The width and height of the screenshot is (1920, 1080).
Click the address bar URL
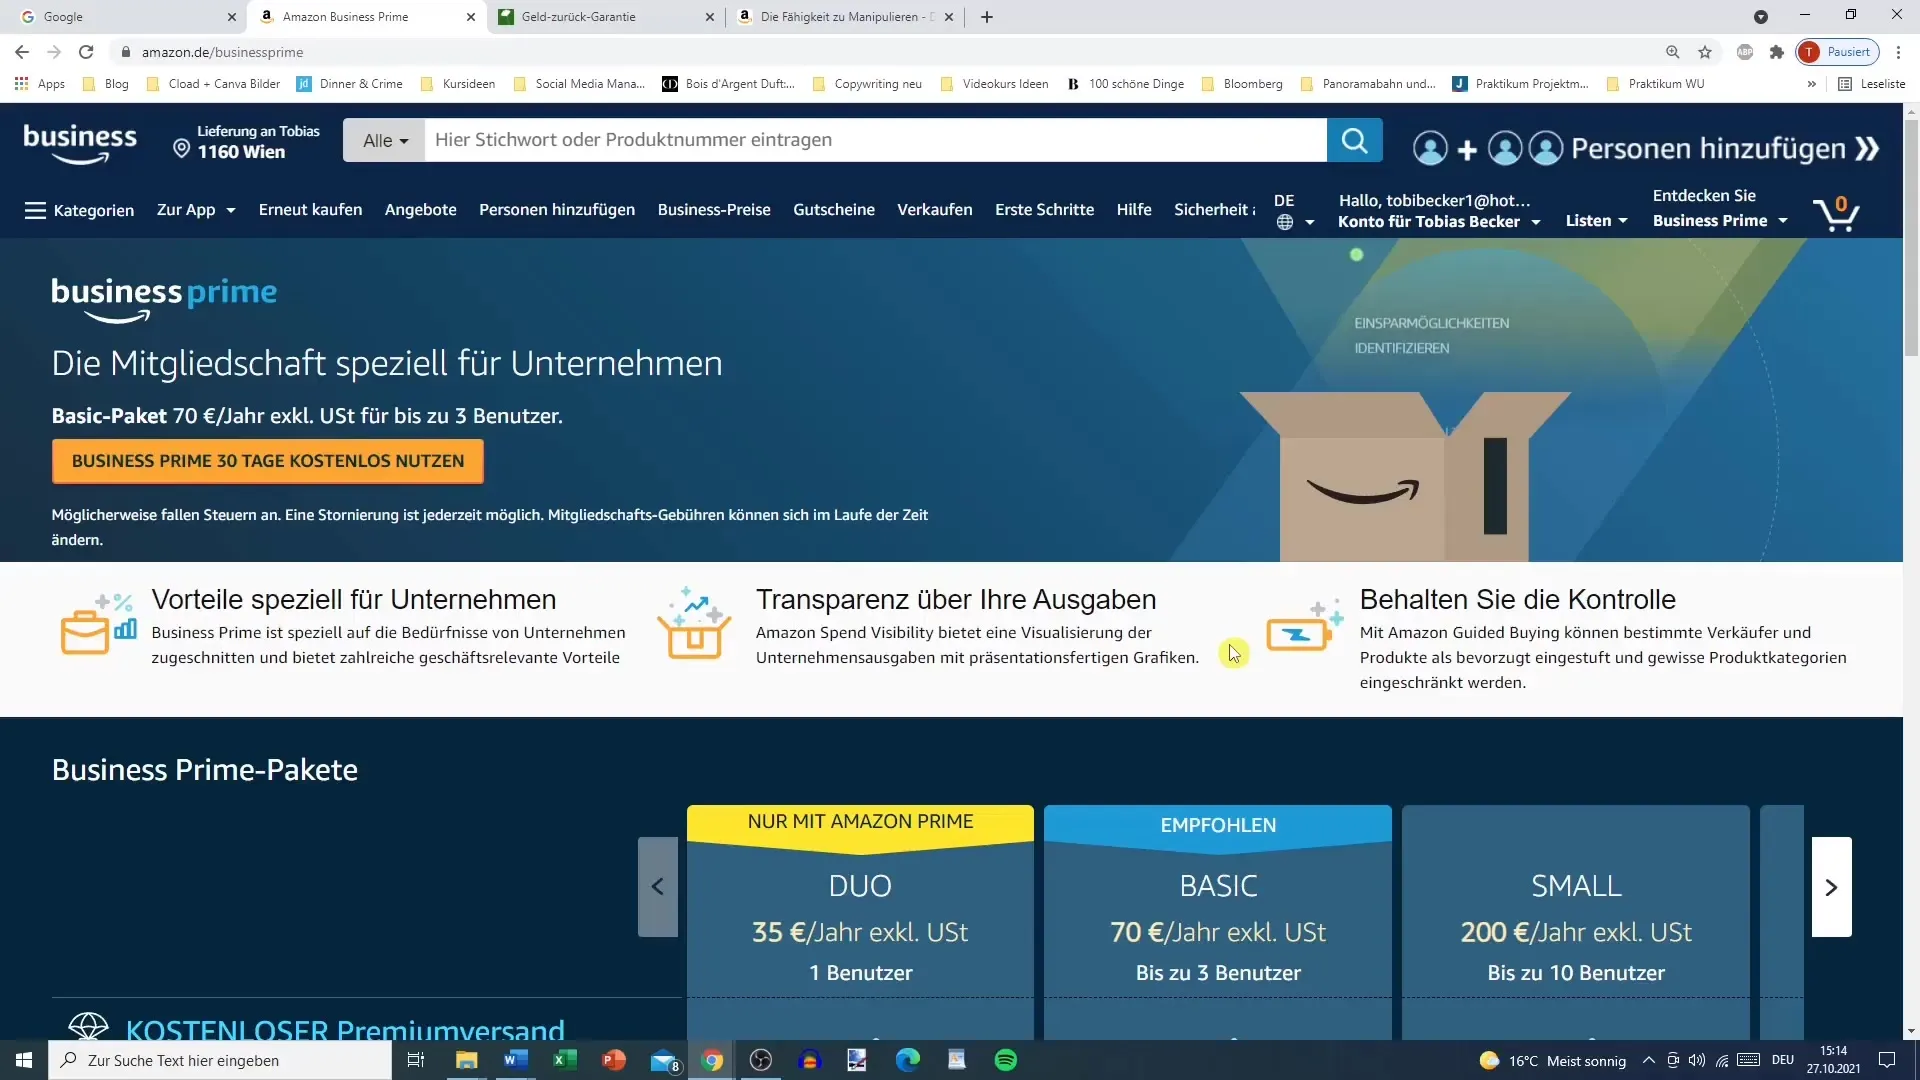pos(222,52)
